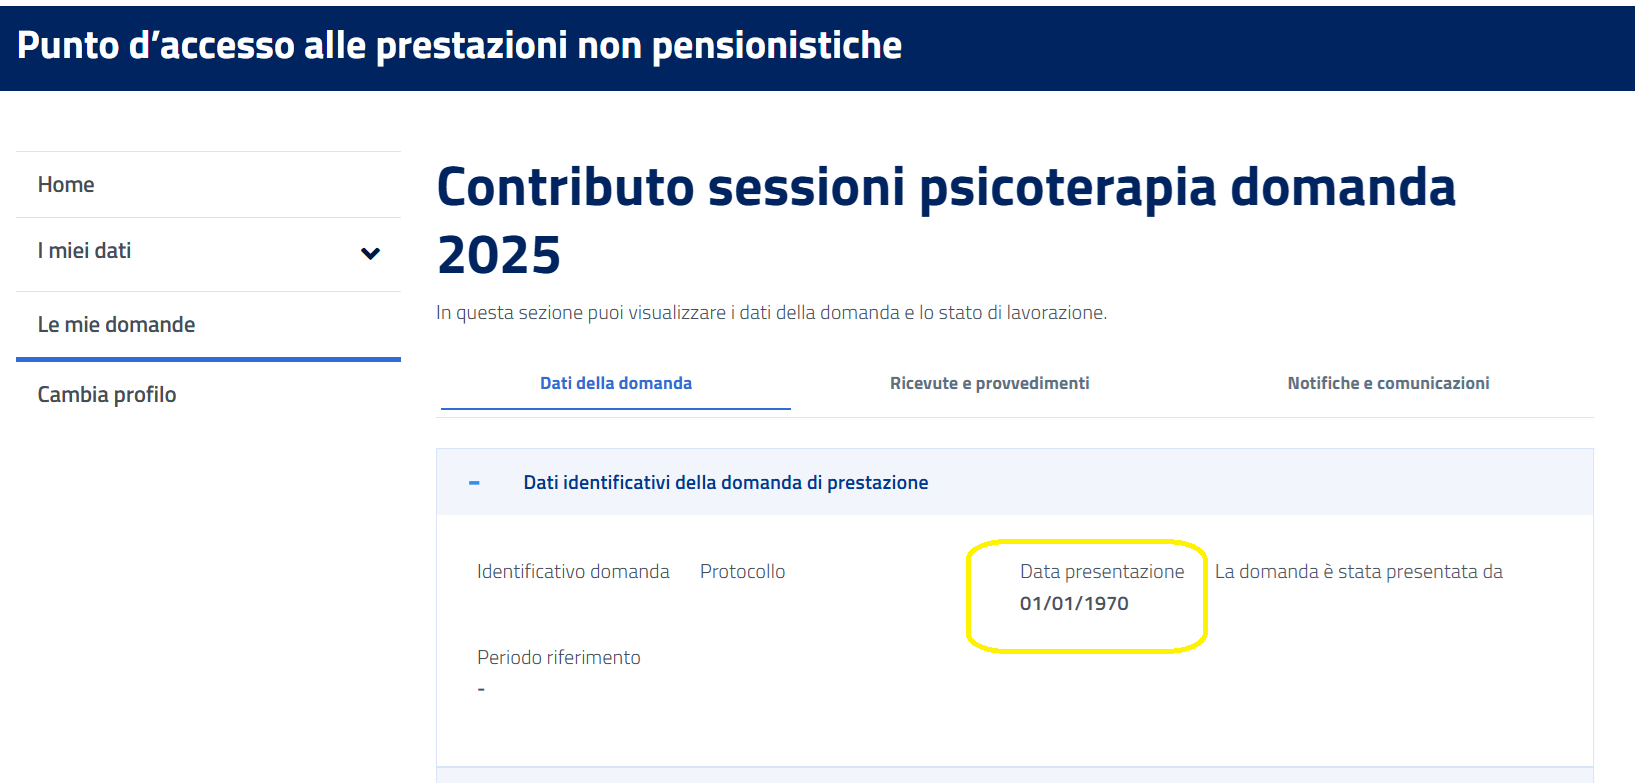Switch to Dati della domanda tab
Screen dimensions: 1635x783
pos(616,383)
